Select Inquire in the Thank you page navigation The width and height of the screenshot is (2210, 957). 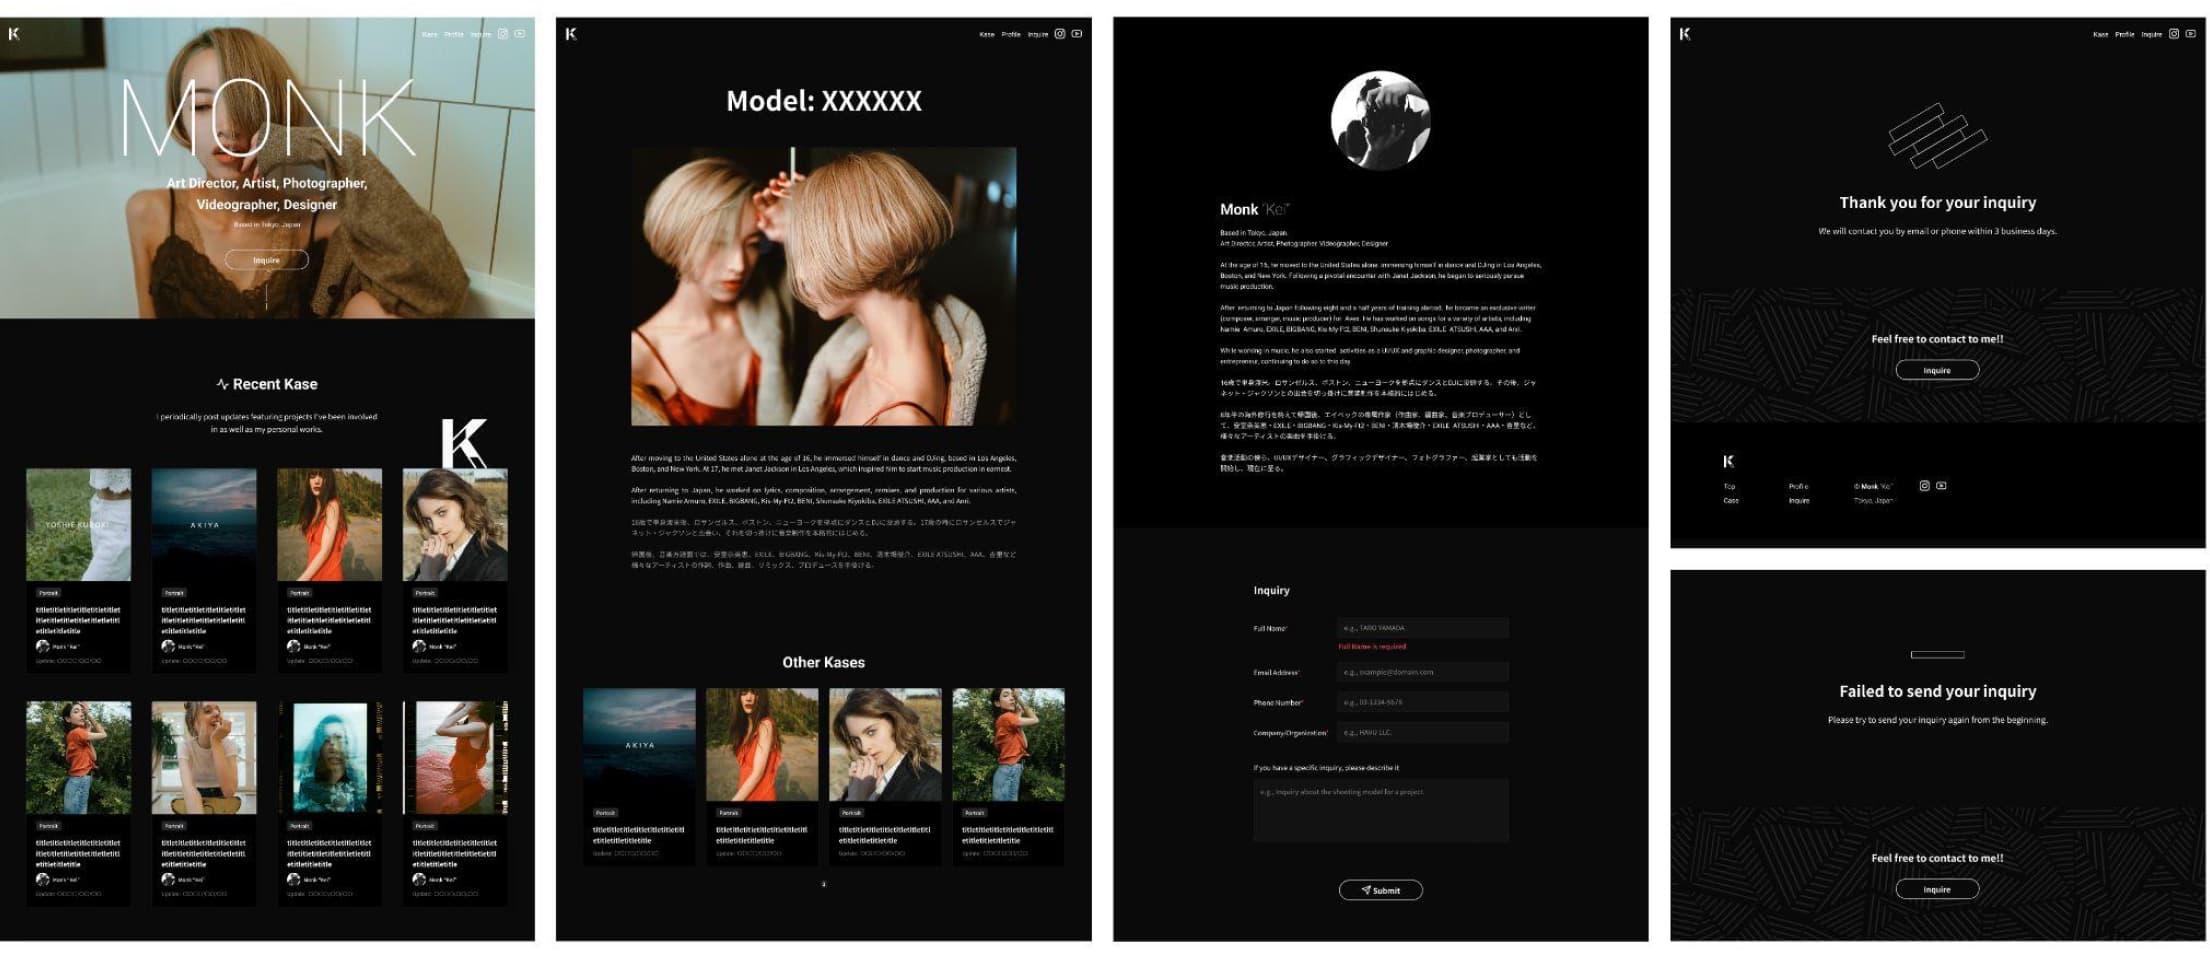tap(2152, 34)
